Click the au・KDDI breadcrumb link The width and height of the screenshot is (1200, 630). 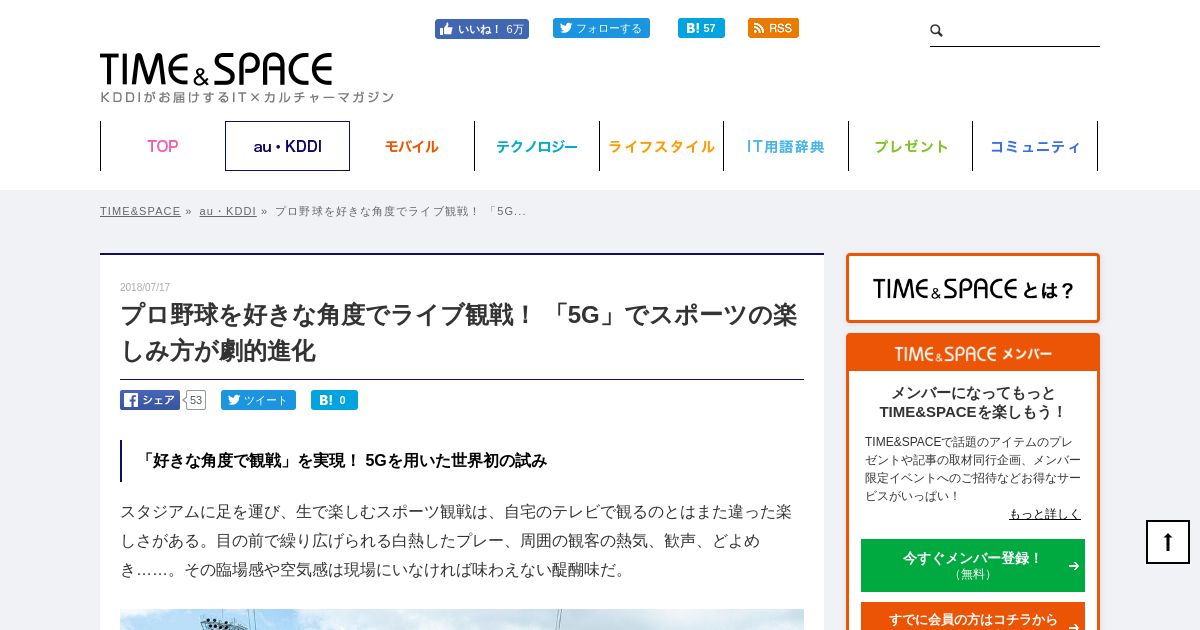click(x=228, y=211)
